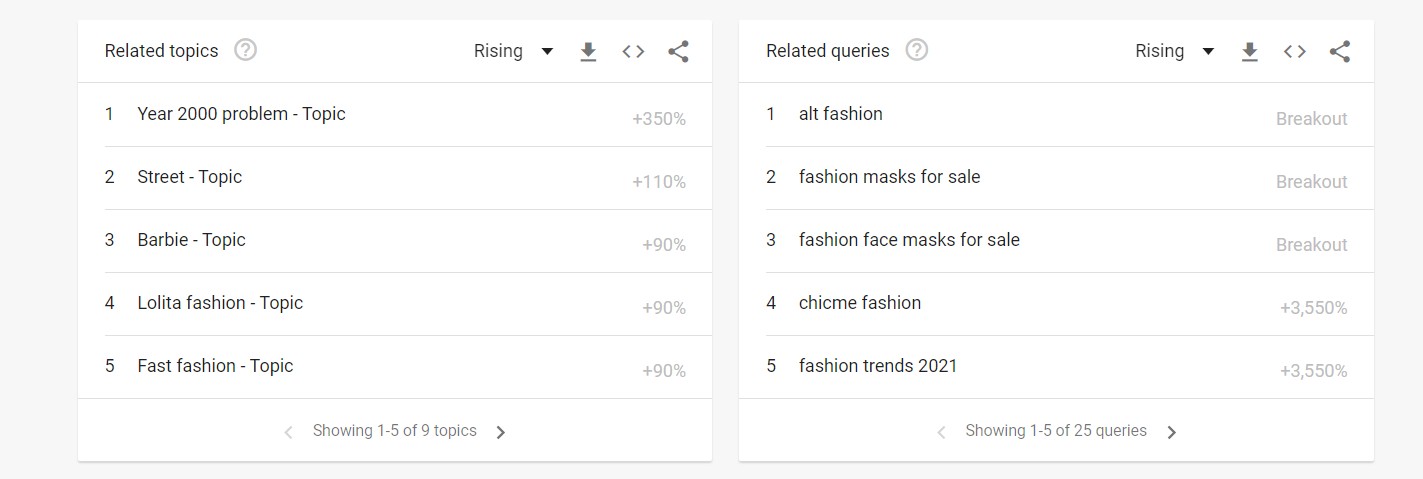The width and height of the screenshot is (1423, 479).
Task: Open Rising dropdown in Related queries
Action: pos(1175,51)
